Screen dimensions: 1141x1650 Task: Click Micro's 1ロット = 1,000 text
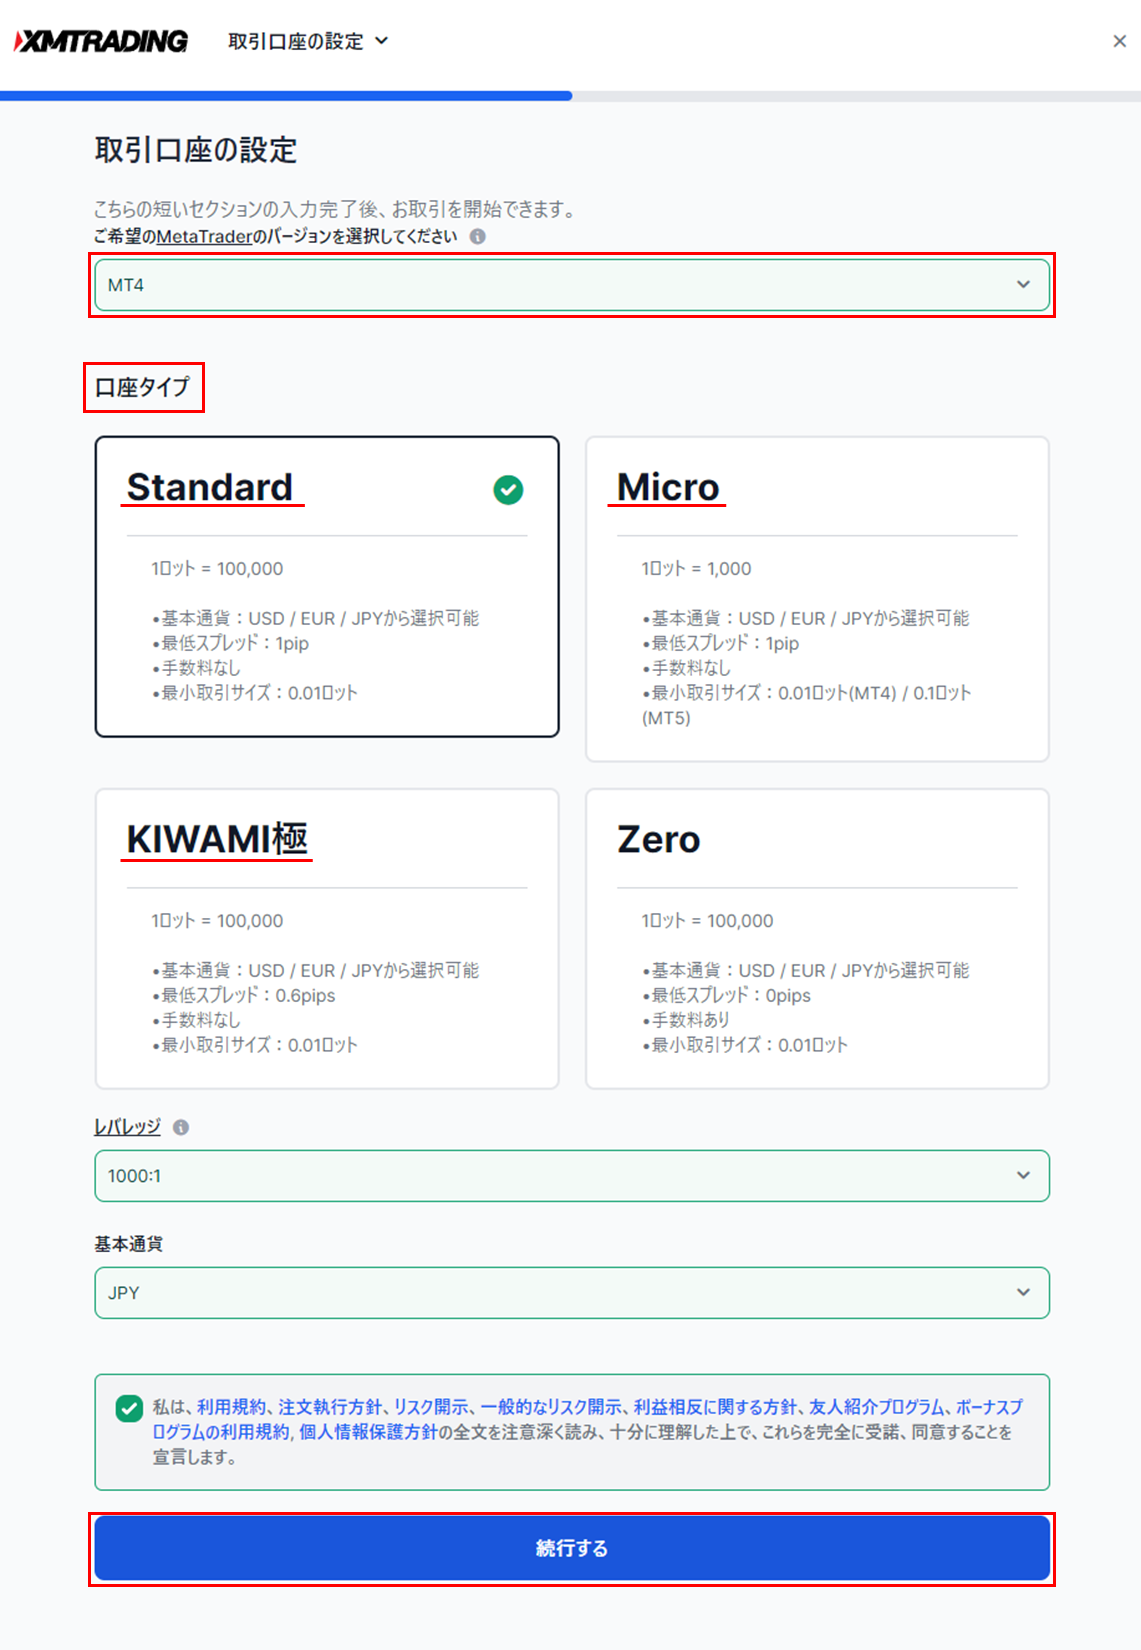point(697,569)
